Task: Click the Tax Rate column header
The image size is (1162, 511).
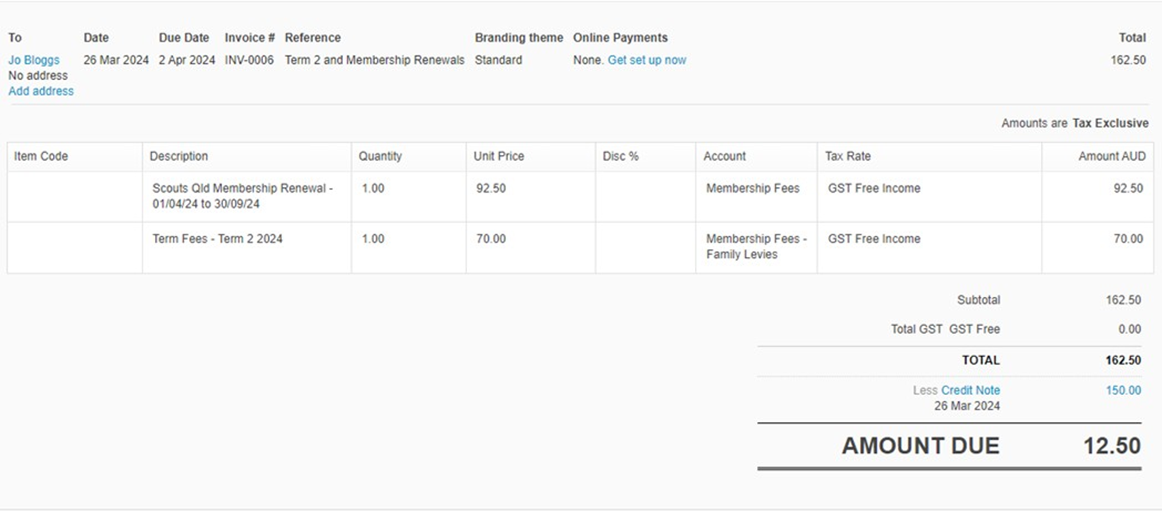Action: [x=848, y=156]
